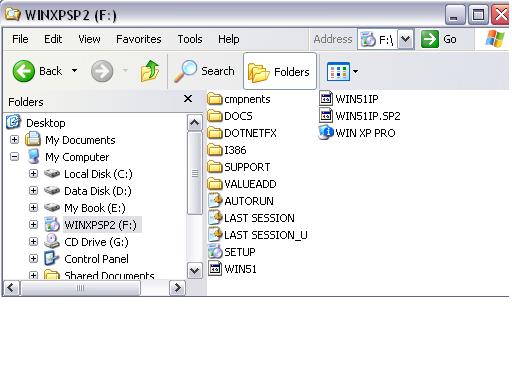The image size is (512, 384).
Task: Open the Address bar dropdown
Action: [x=406, y=39]
